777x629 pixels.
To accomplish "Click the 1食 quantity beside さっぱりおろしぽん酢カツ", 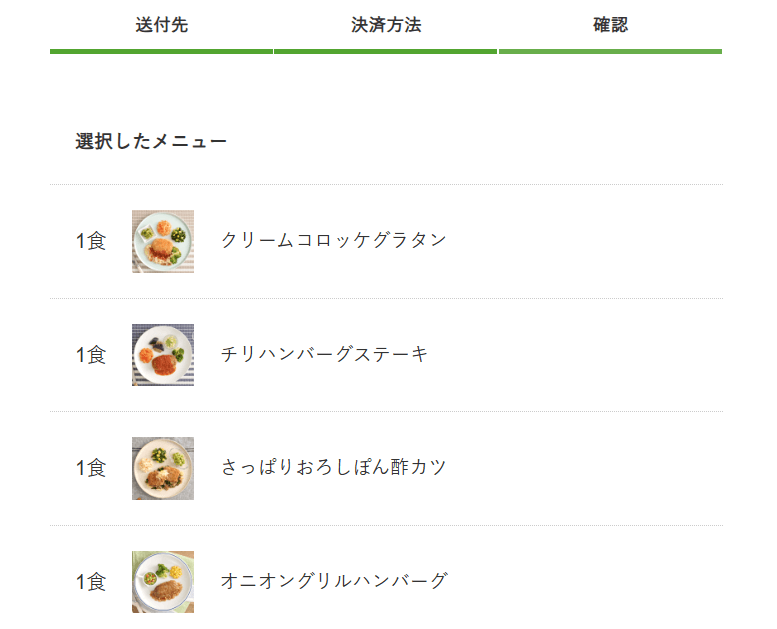I will point(90,468).
